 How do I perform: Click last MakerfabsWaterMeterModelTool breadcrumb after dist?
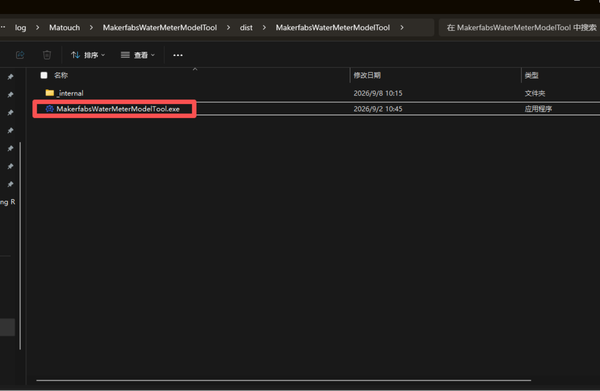[x=333, y=28]
